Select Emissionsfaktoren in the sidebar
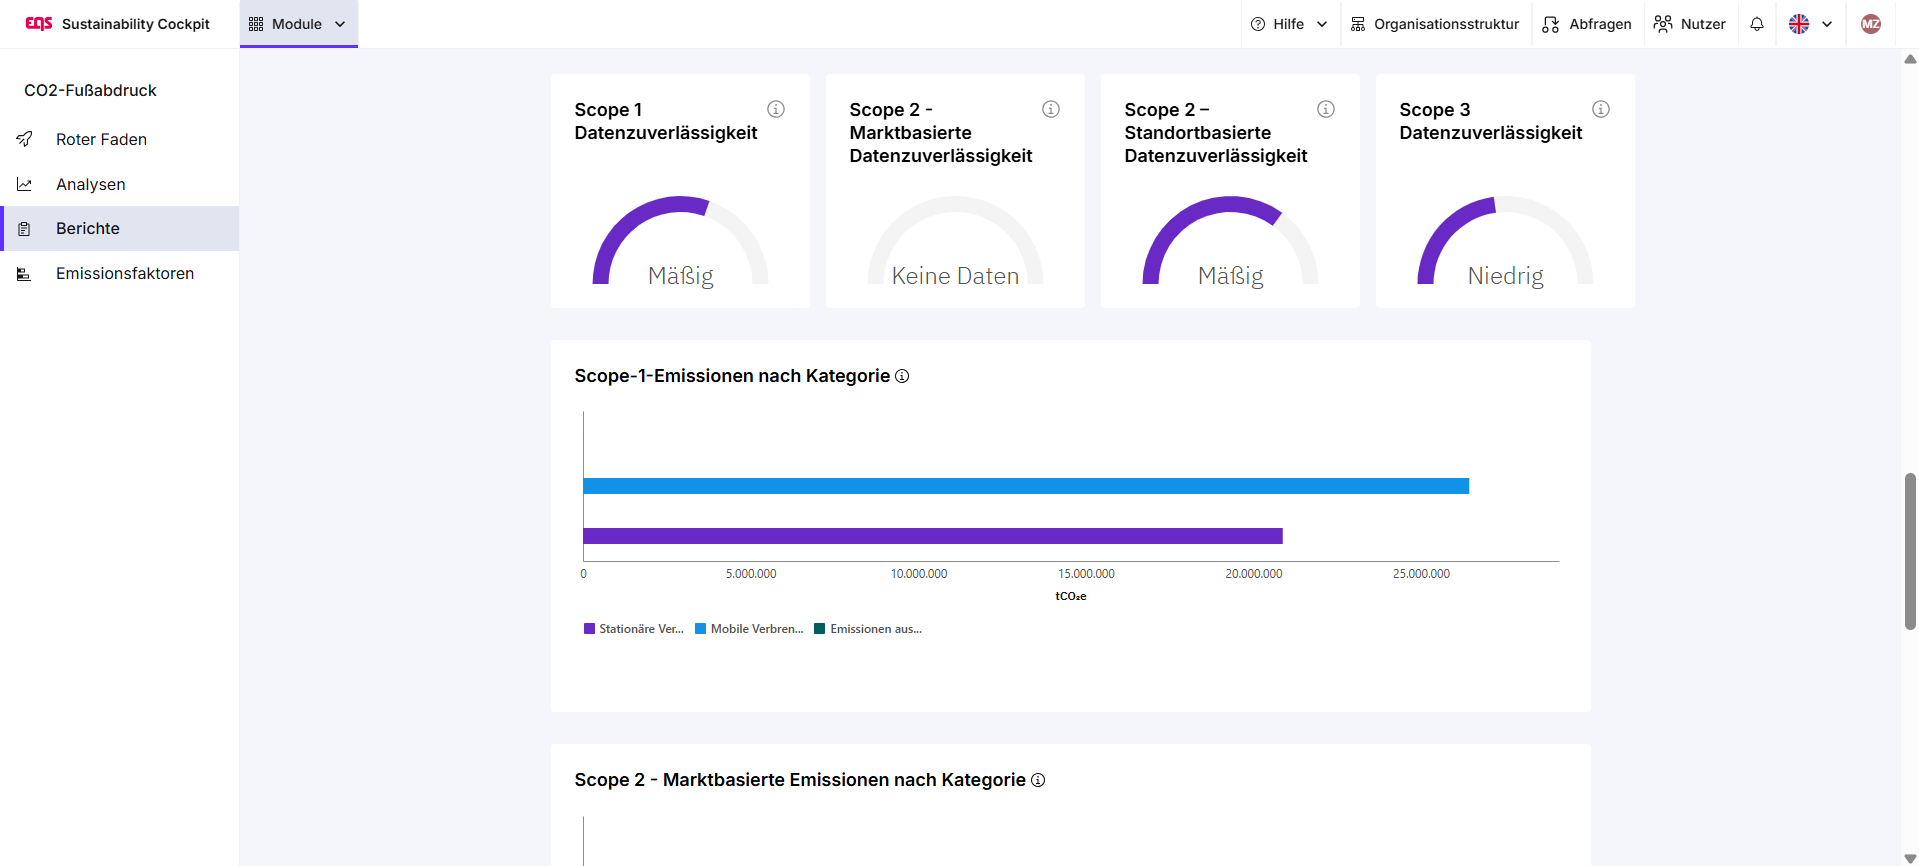The width and height of the screenshot is (1919, 866). pyautogui.click(x=124, y=273)
